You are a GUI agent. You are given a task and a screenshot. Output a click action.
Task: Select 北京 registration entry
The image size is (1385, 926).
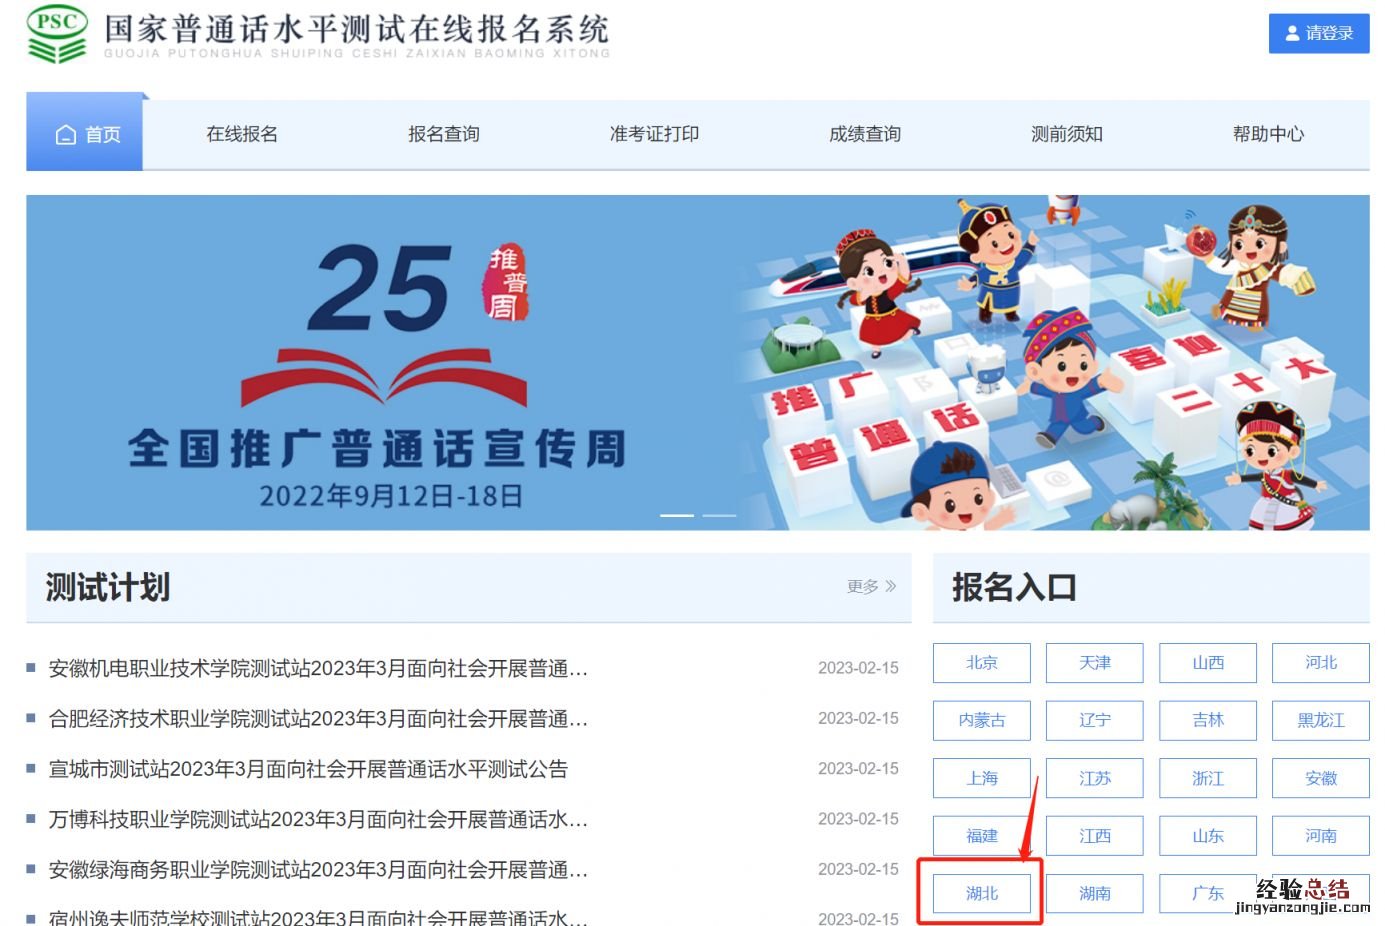982,663
